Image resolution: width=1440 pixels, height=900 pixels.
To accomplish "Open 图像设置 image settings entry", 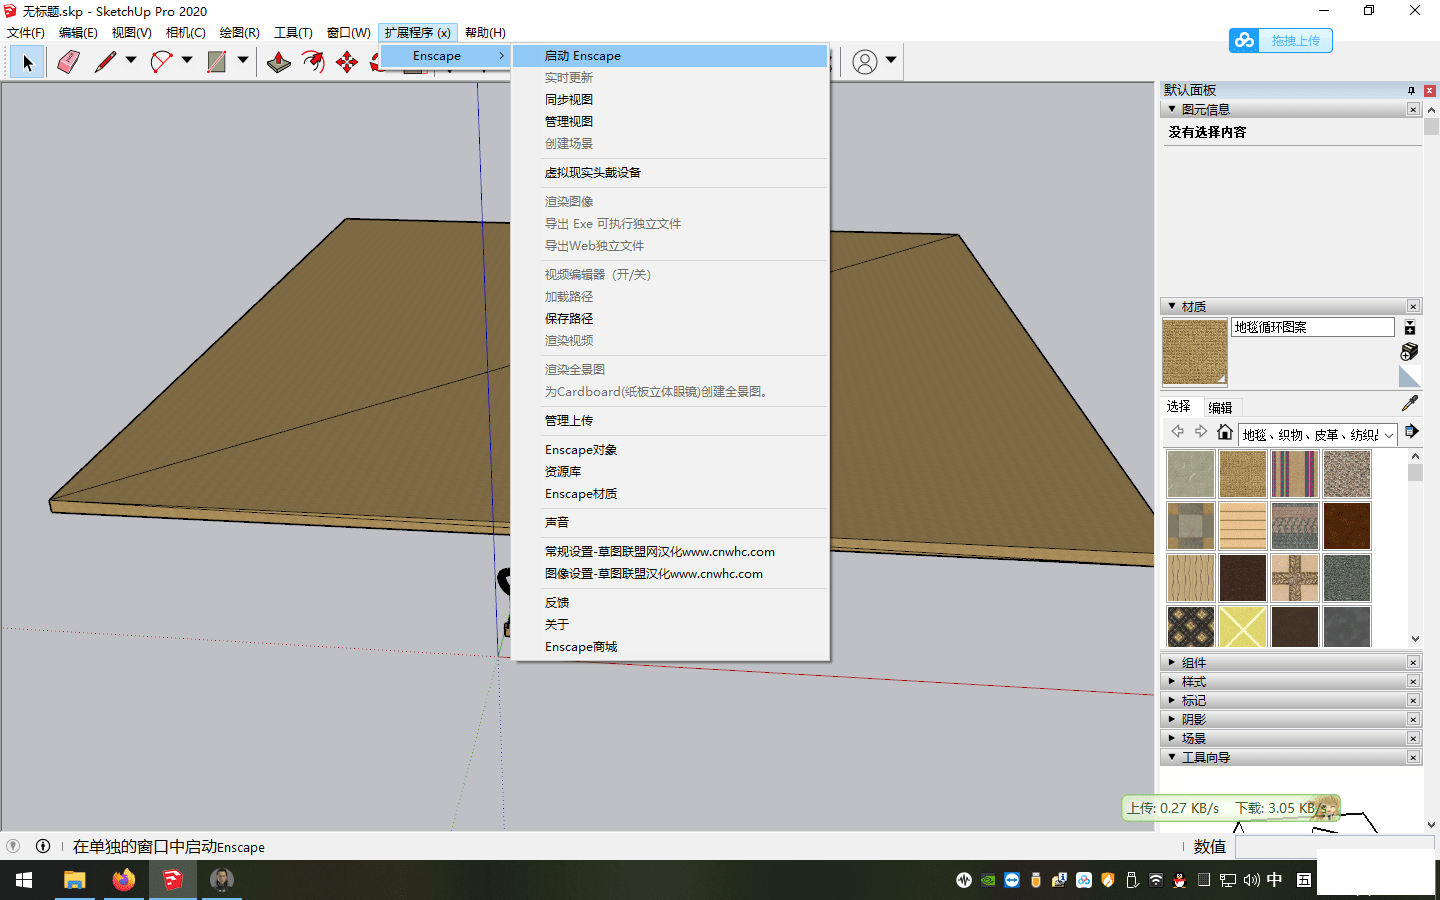I will click(670, 574).
